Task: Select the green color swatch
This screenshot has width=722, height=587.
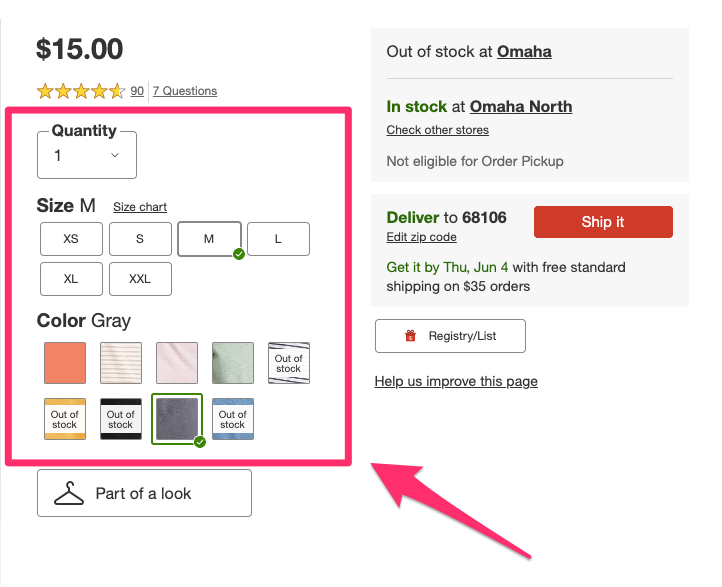Action: point(233,363)
